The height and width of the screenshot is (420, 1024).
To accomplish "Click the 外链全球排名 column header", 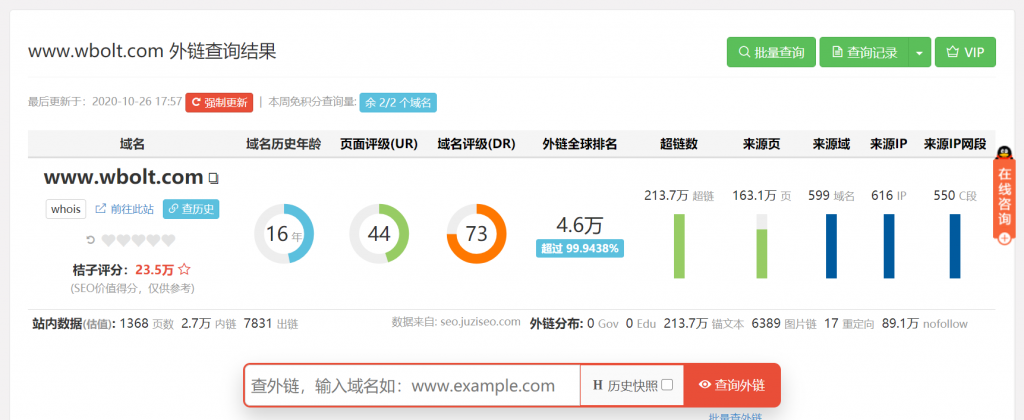I will [579, 144].
